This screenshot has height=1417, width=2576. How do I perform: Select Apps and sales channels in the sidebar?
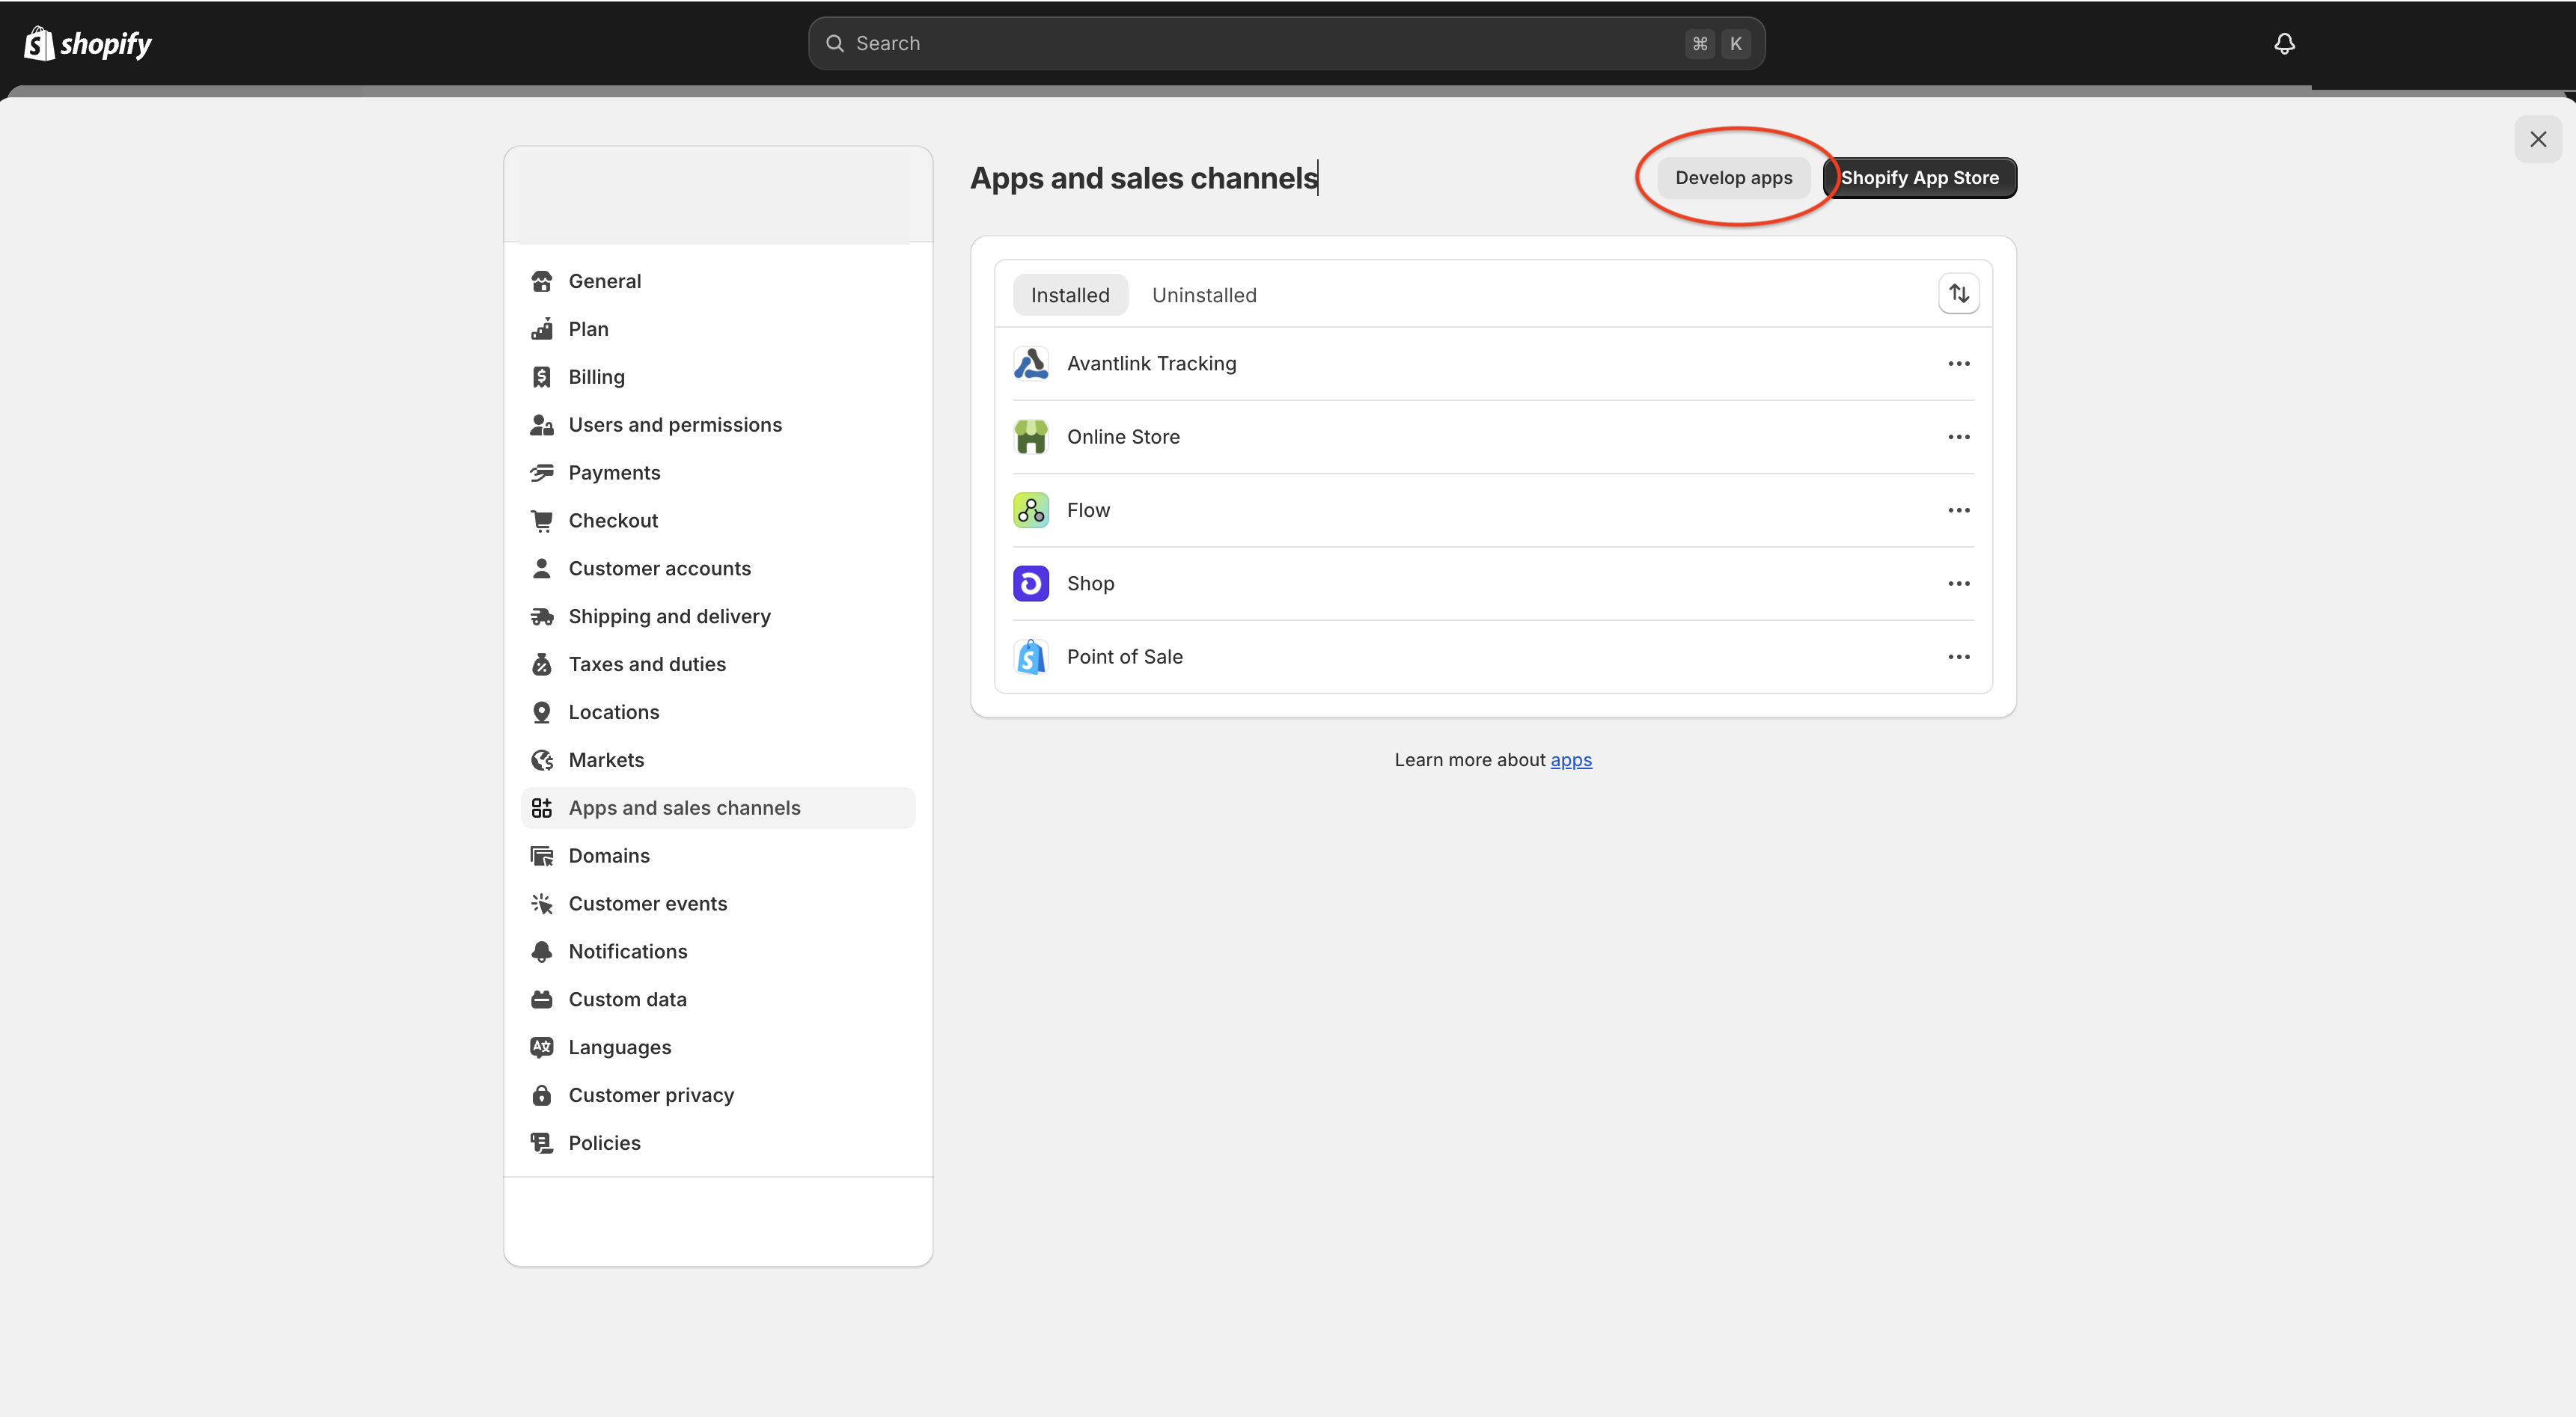(x=718, y=808)
